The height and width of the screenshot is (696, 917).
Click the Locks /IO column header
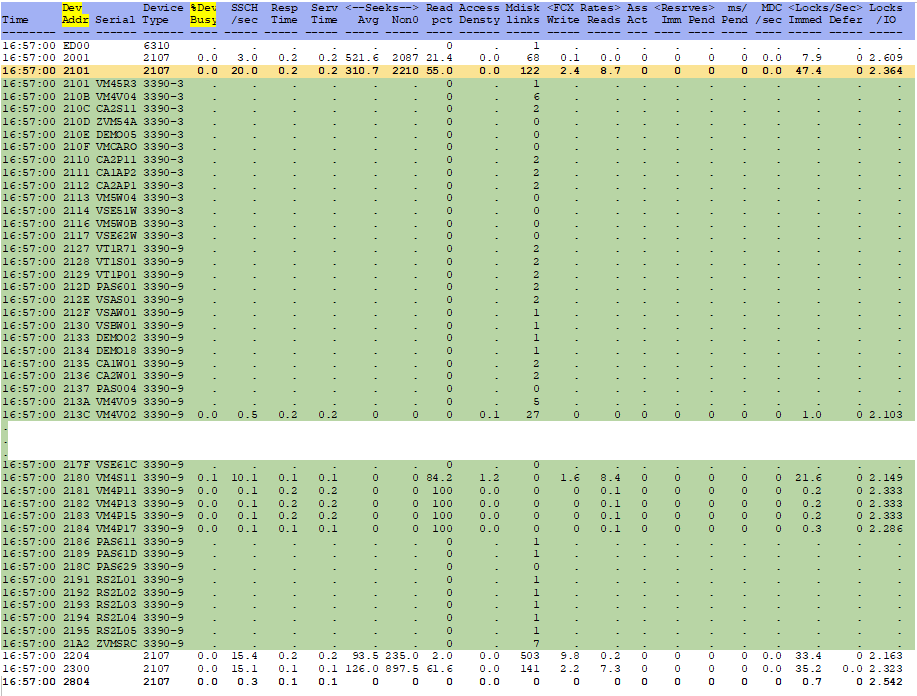click(885, 14)
